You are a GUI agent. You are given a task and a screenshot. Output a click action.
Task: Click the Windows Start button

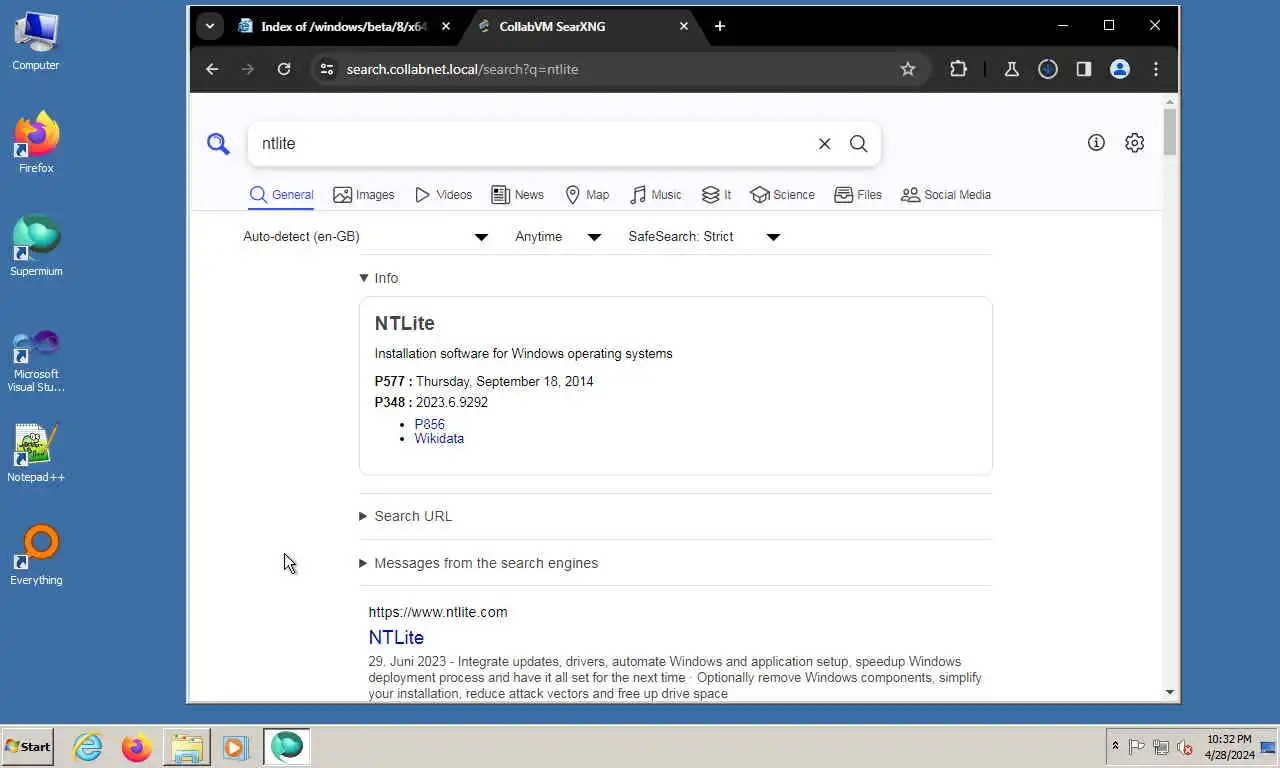tap(28, 747)
